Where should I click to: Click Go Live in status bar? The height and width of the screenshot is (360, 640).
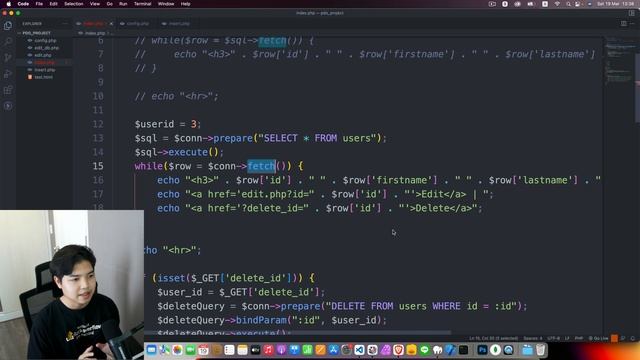[598, 338]
